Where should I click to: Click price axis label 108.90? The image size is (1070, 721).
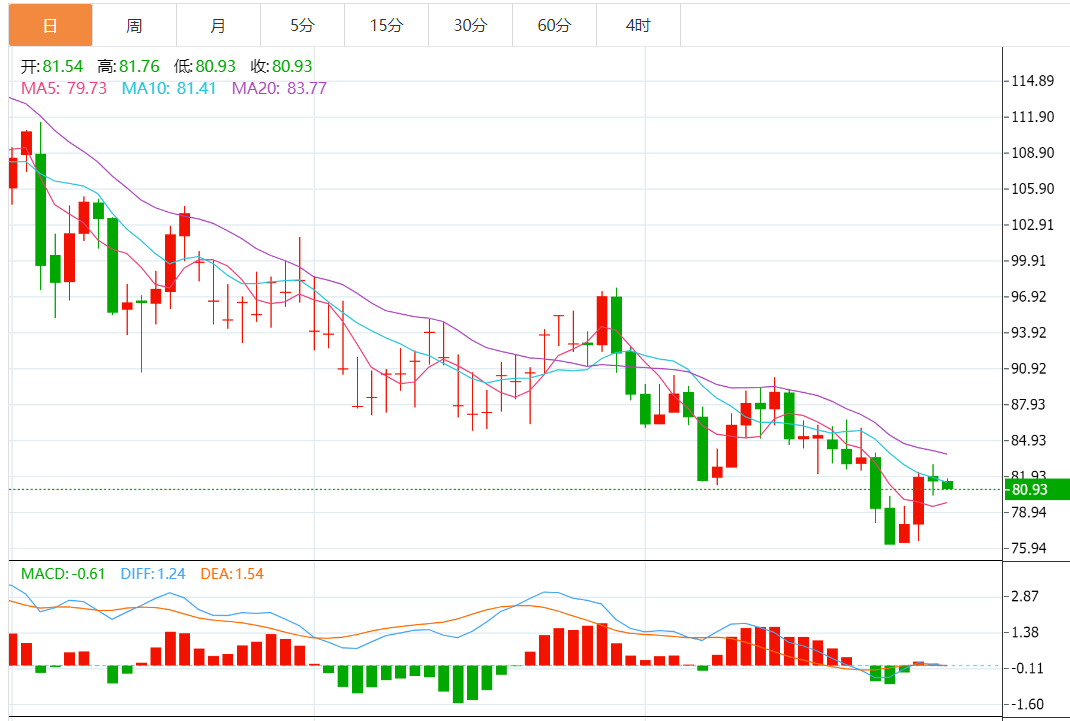pyautogui.click(x=1032, y=153)
